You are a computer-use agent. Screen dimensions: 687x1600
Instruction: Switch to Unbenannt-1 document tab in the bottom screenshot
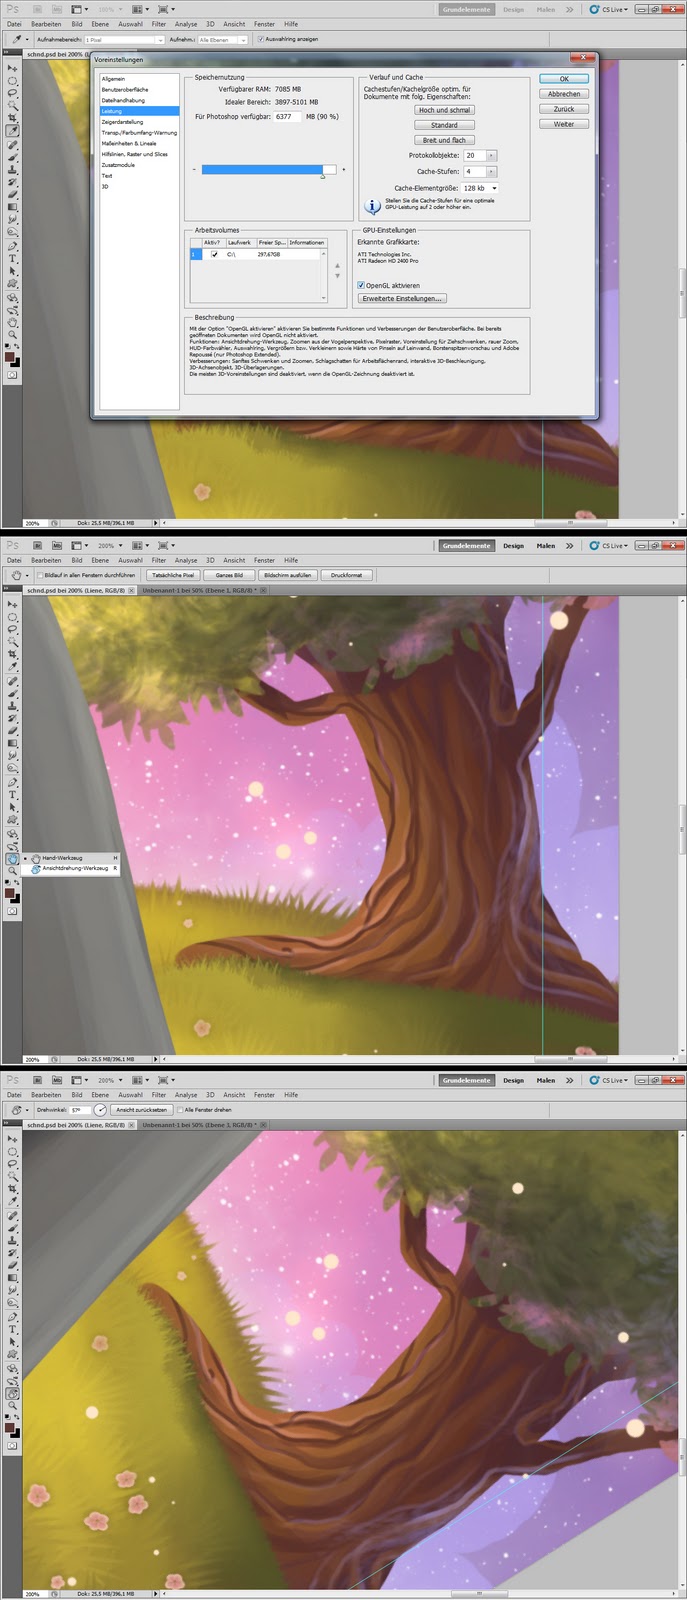click(199, 1125)
